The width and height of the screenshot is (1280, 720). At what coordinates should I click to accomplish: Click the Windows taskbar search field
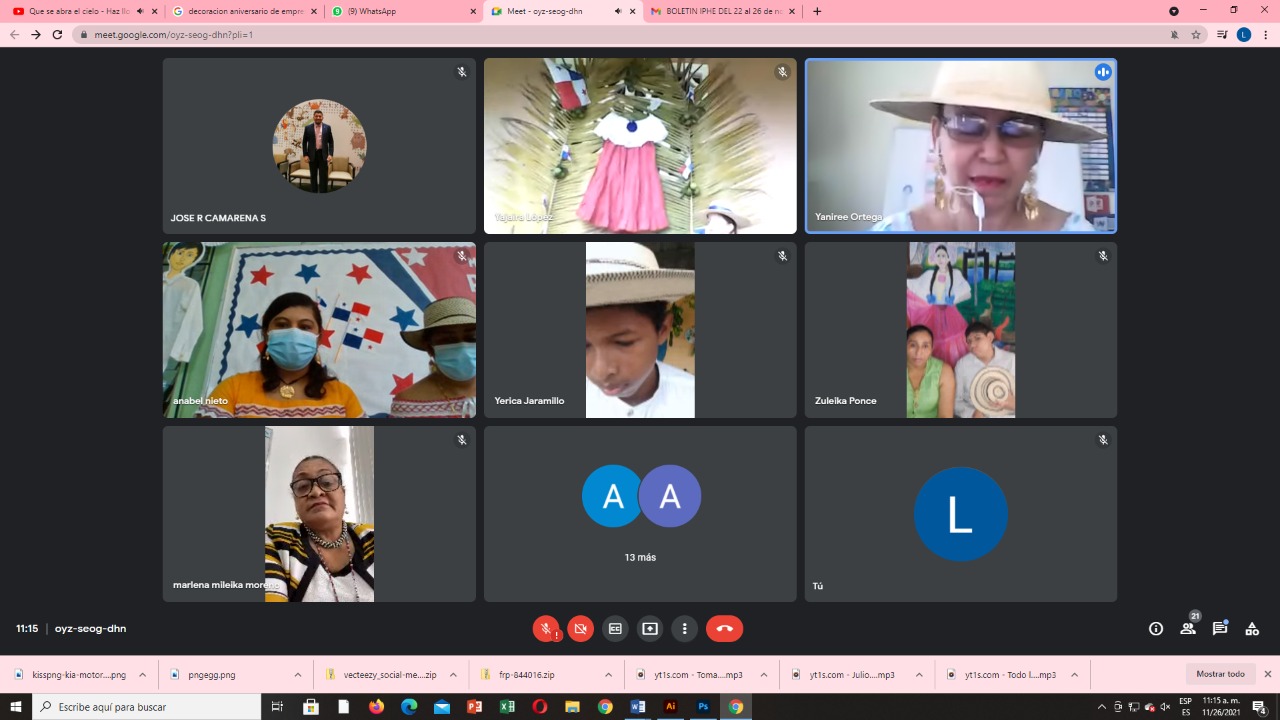point(147,707)
